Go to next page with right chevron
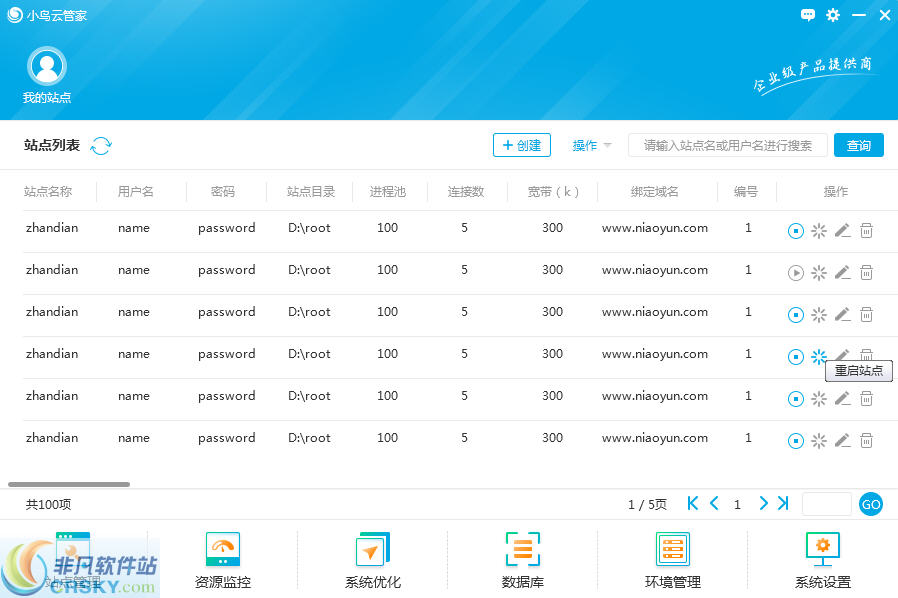Screen dimensions: 898x598 point(763,504)
